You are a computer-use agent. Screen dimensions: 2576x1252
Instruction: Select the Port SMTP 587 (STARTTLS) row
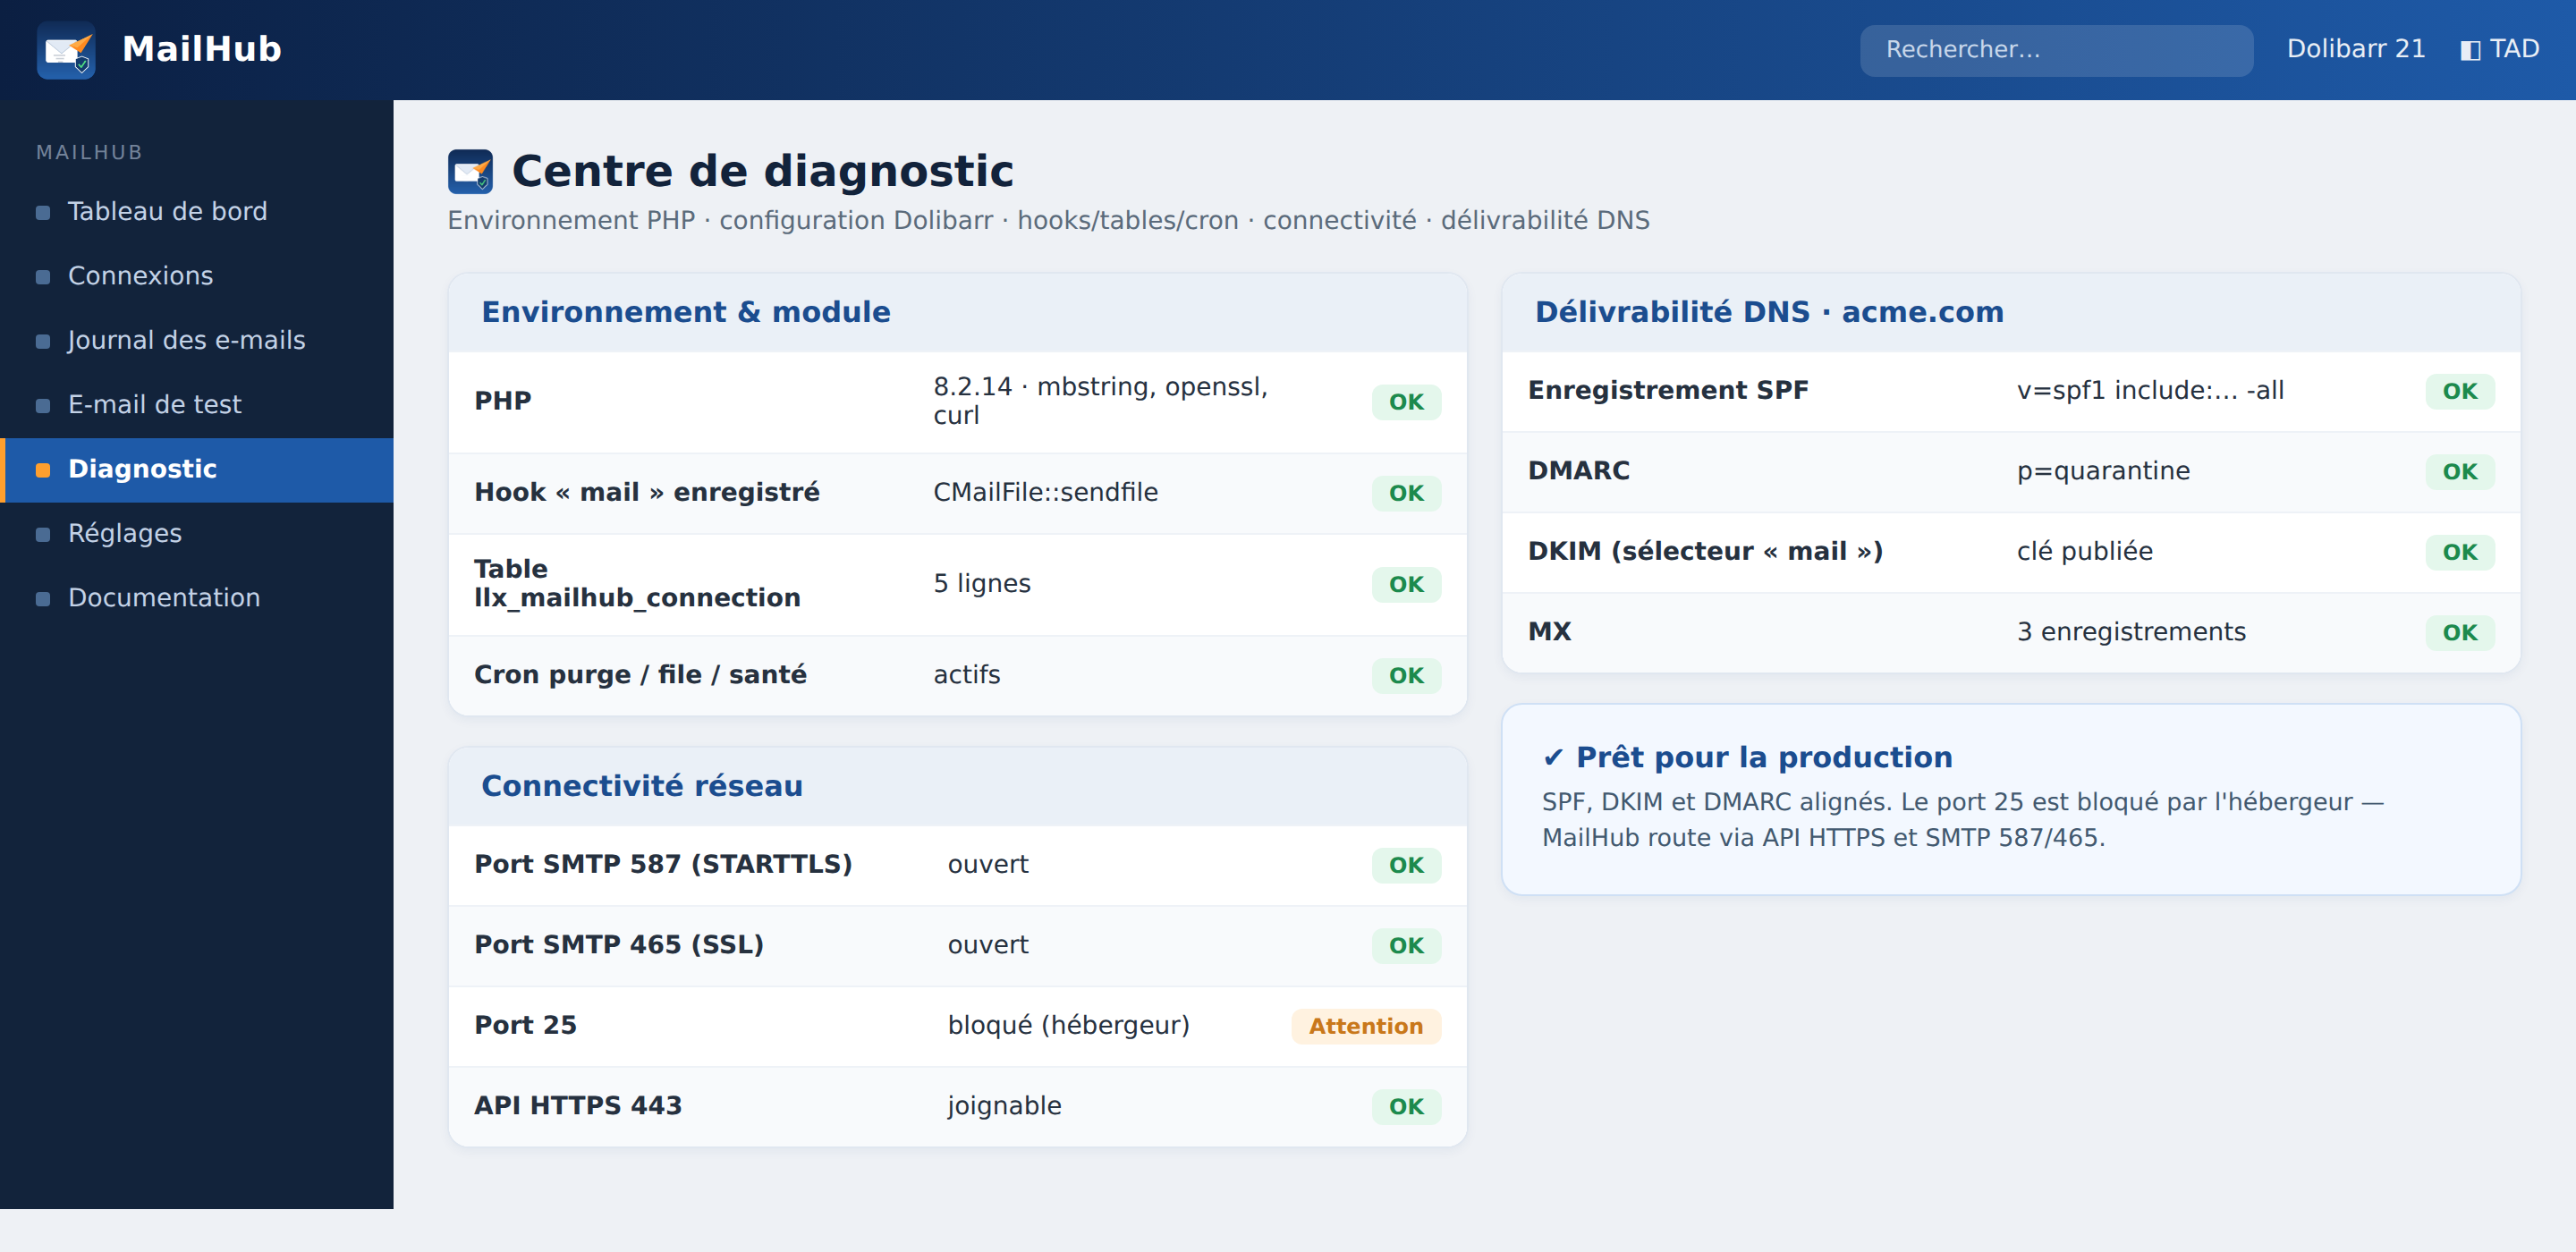(x=957, y=865)
